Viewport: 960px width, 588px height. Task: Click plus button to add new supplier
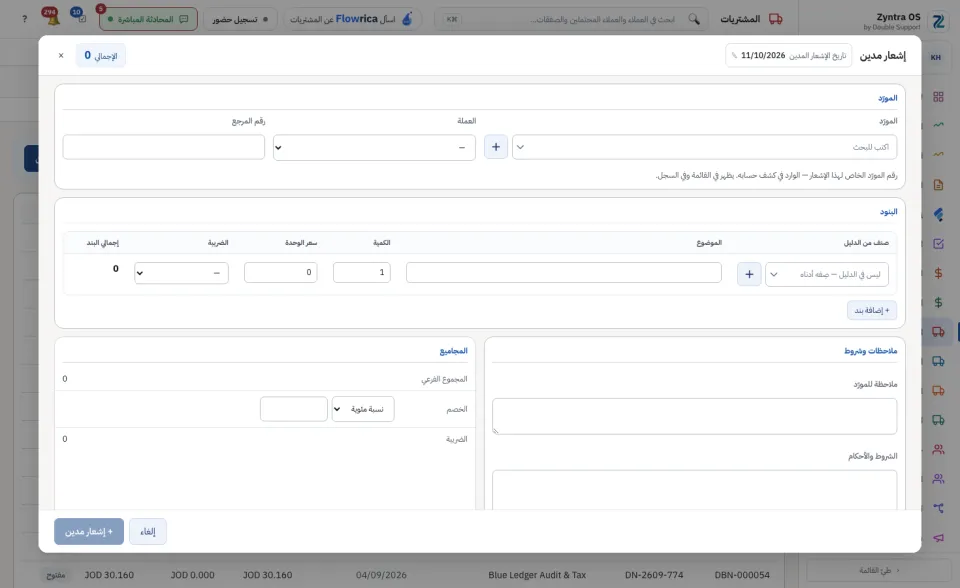(496, 147)
